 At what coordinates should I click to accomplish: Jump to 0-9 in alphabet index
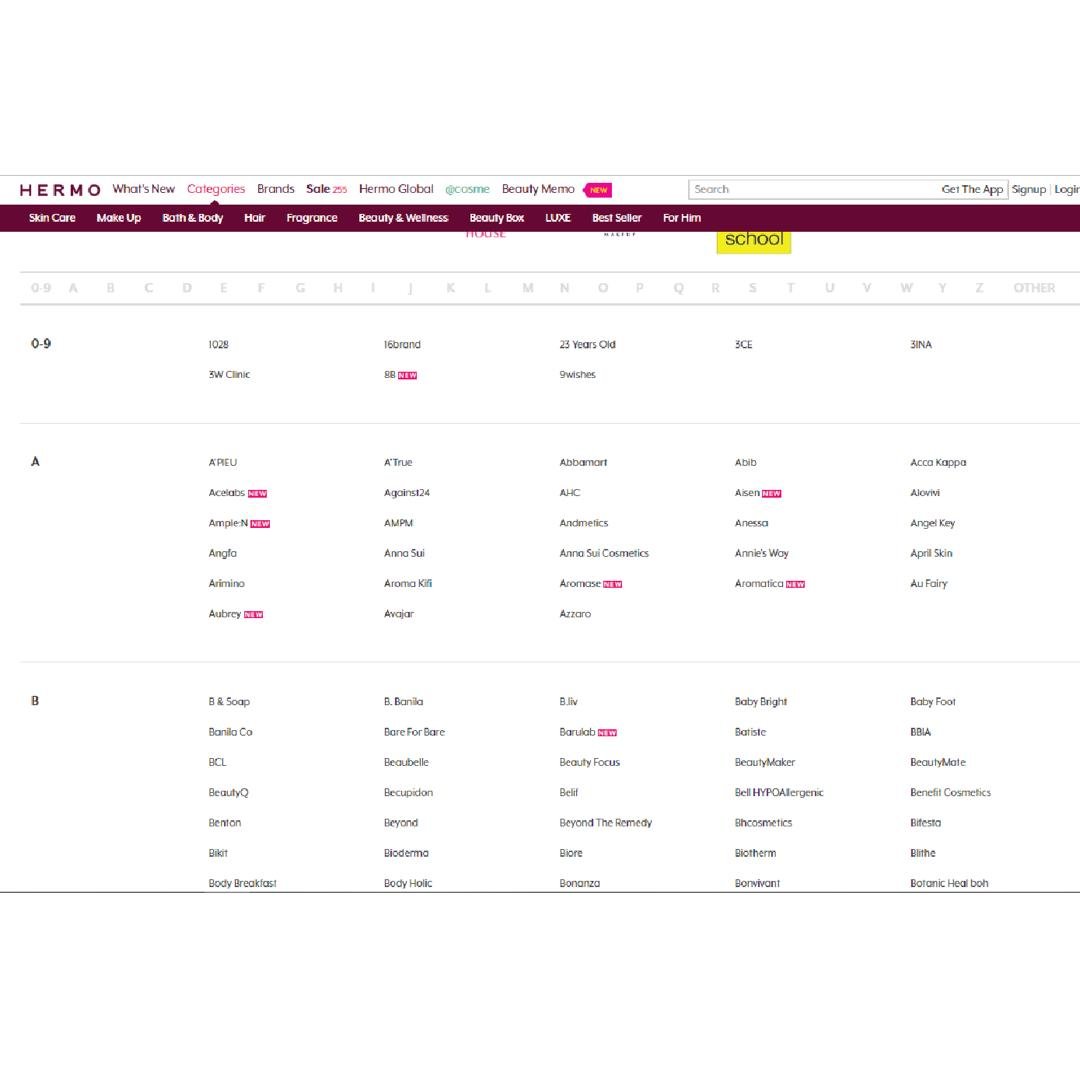click(41, 288)
